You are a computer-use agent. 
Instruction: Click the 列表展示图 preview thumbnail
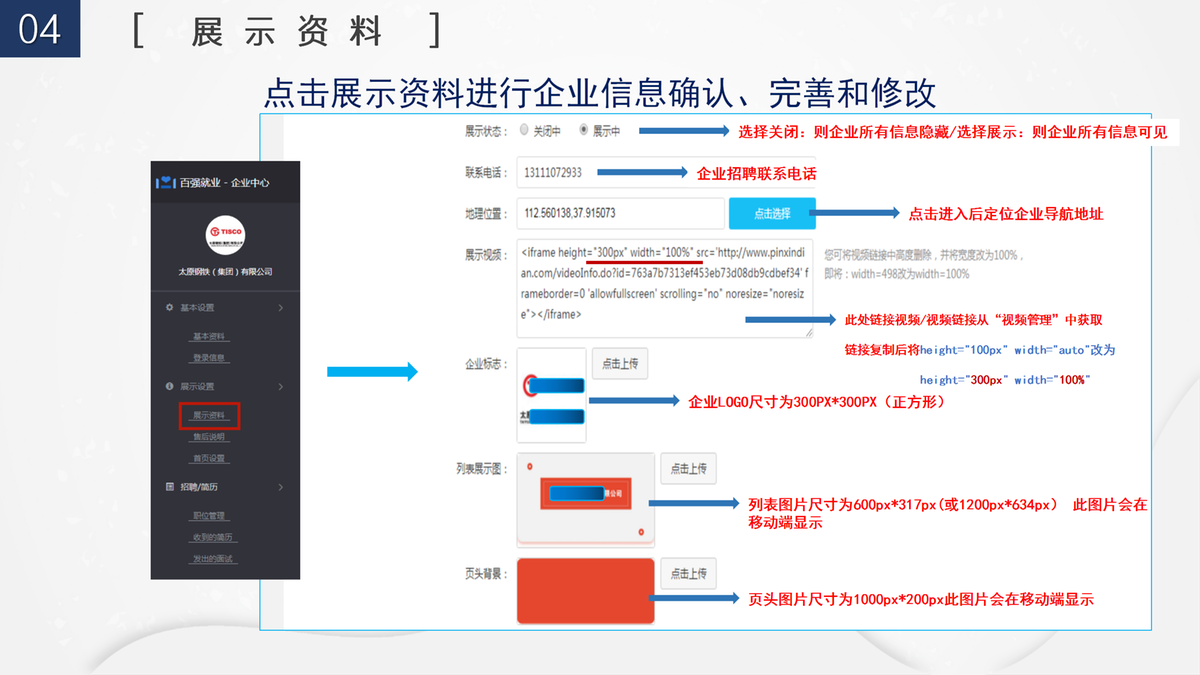[x=586, y=499]
